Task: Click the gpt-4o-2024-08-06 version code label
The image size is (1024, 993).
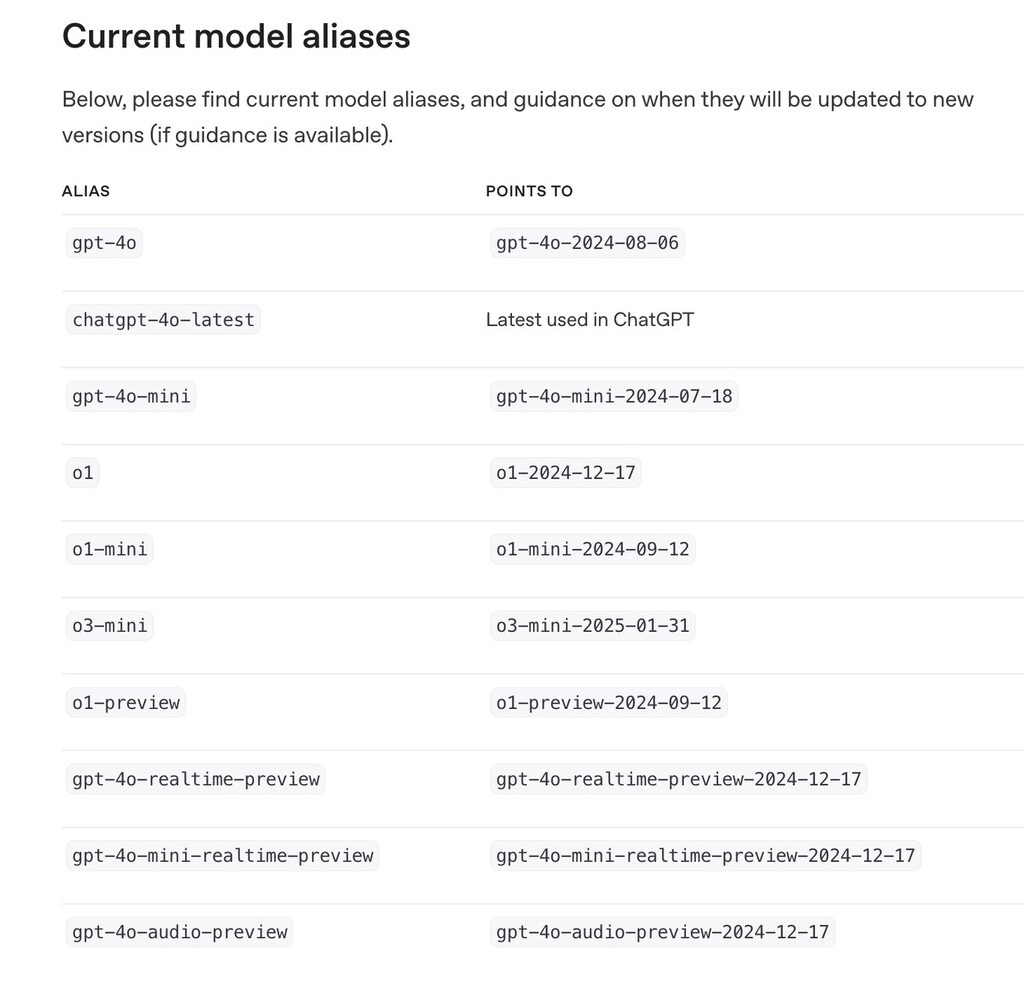Action: click(x=589, y=243)
